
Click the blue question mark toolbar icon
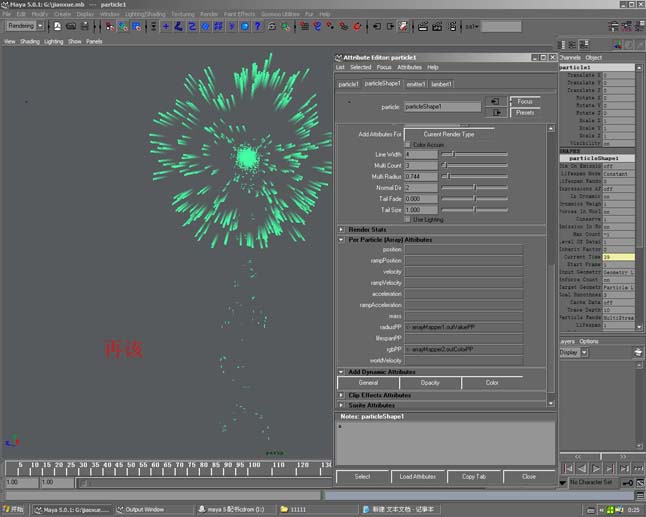(258, 27)
